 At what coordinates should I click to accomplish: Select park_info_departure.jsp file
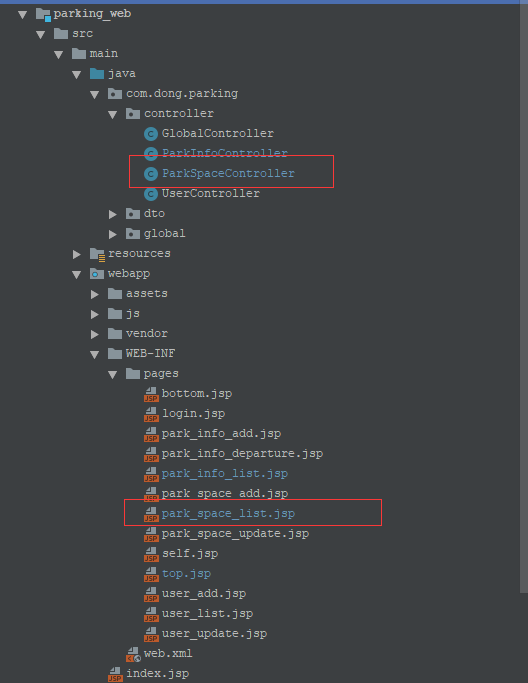coord(242,454)
